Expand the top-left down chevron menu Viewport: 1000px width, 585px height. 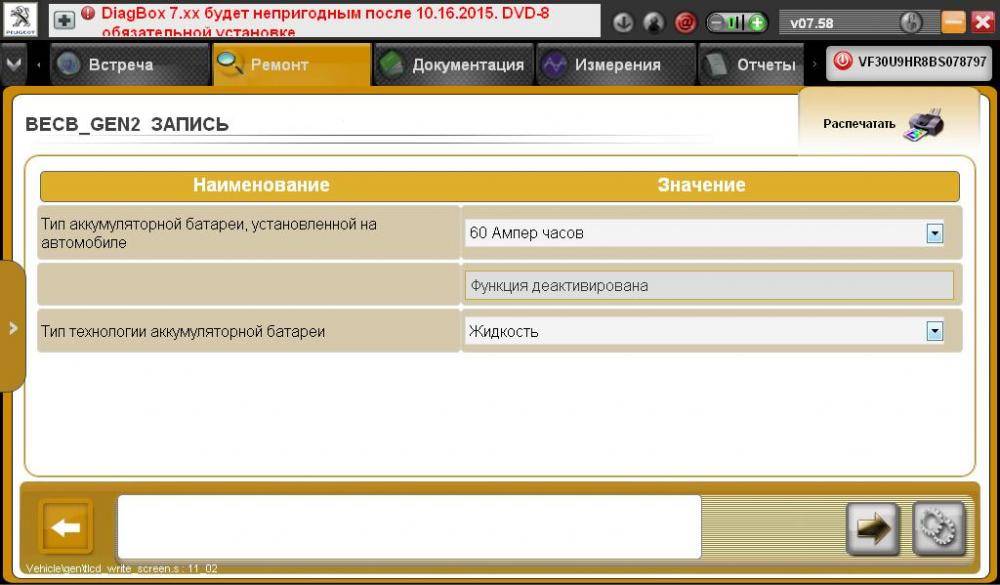point(13,63)
